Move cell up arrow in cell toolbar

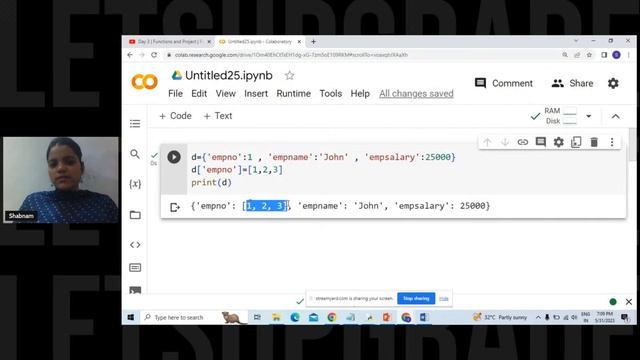[487, 142]
